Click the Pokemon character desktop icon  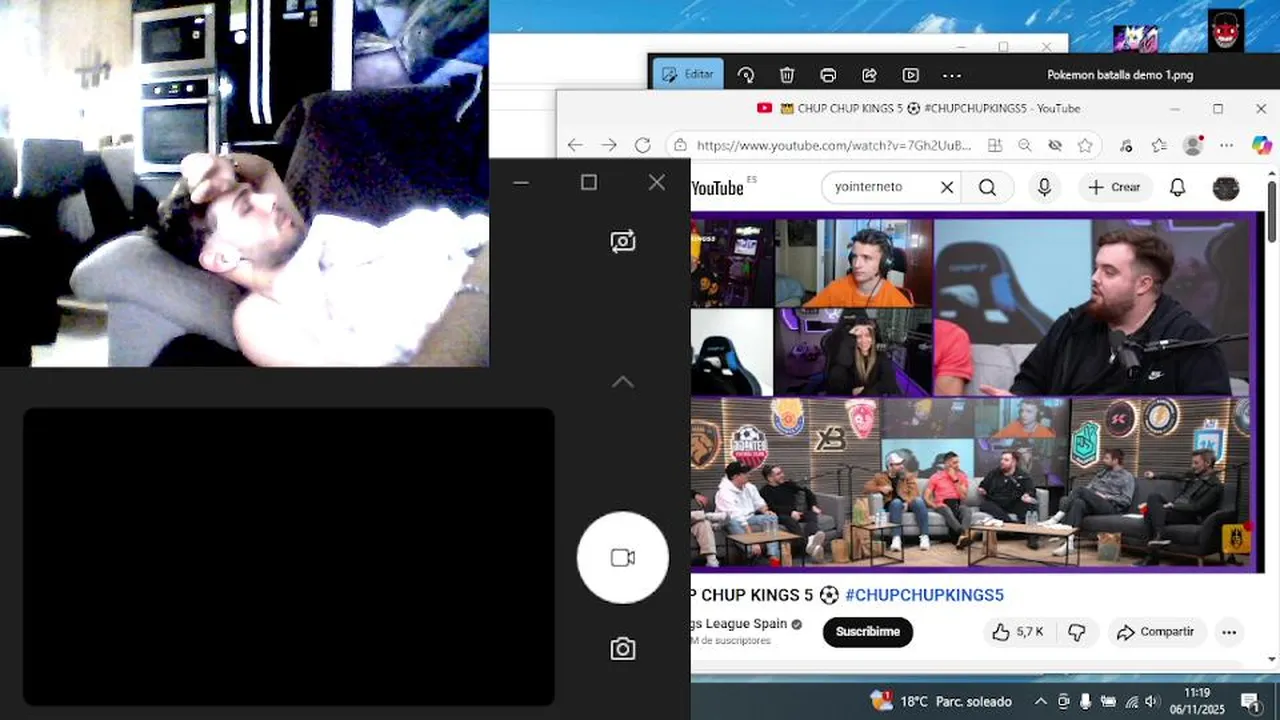[1136, 38]
